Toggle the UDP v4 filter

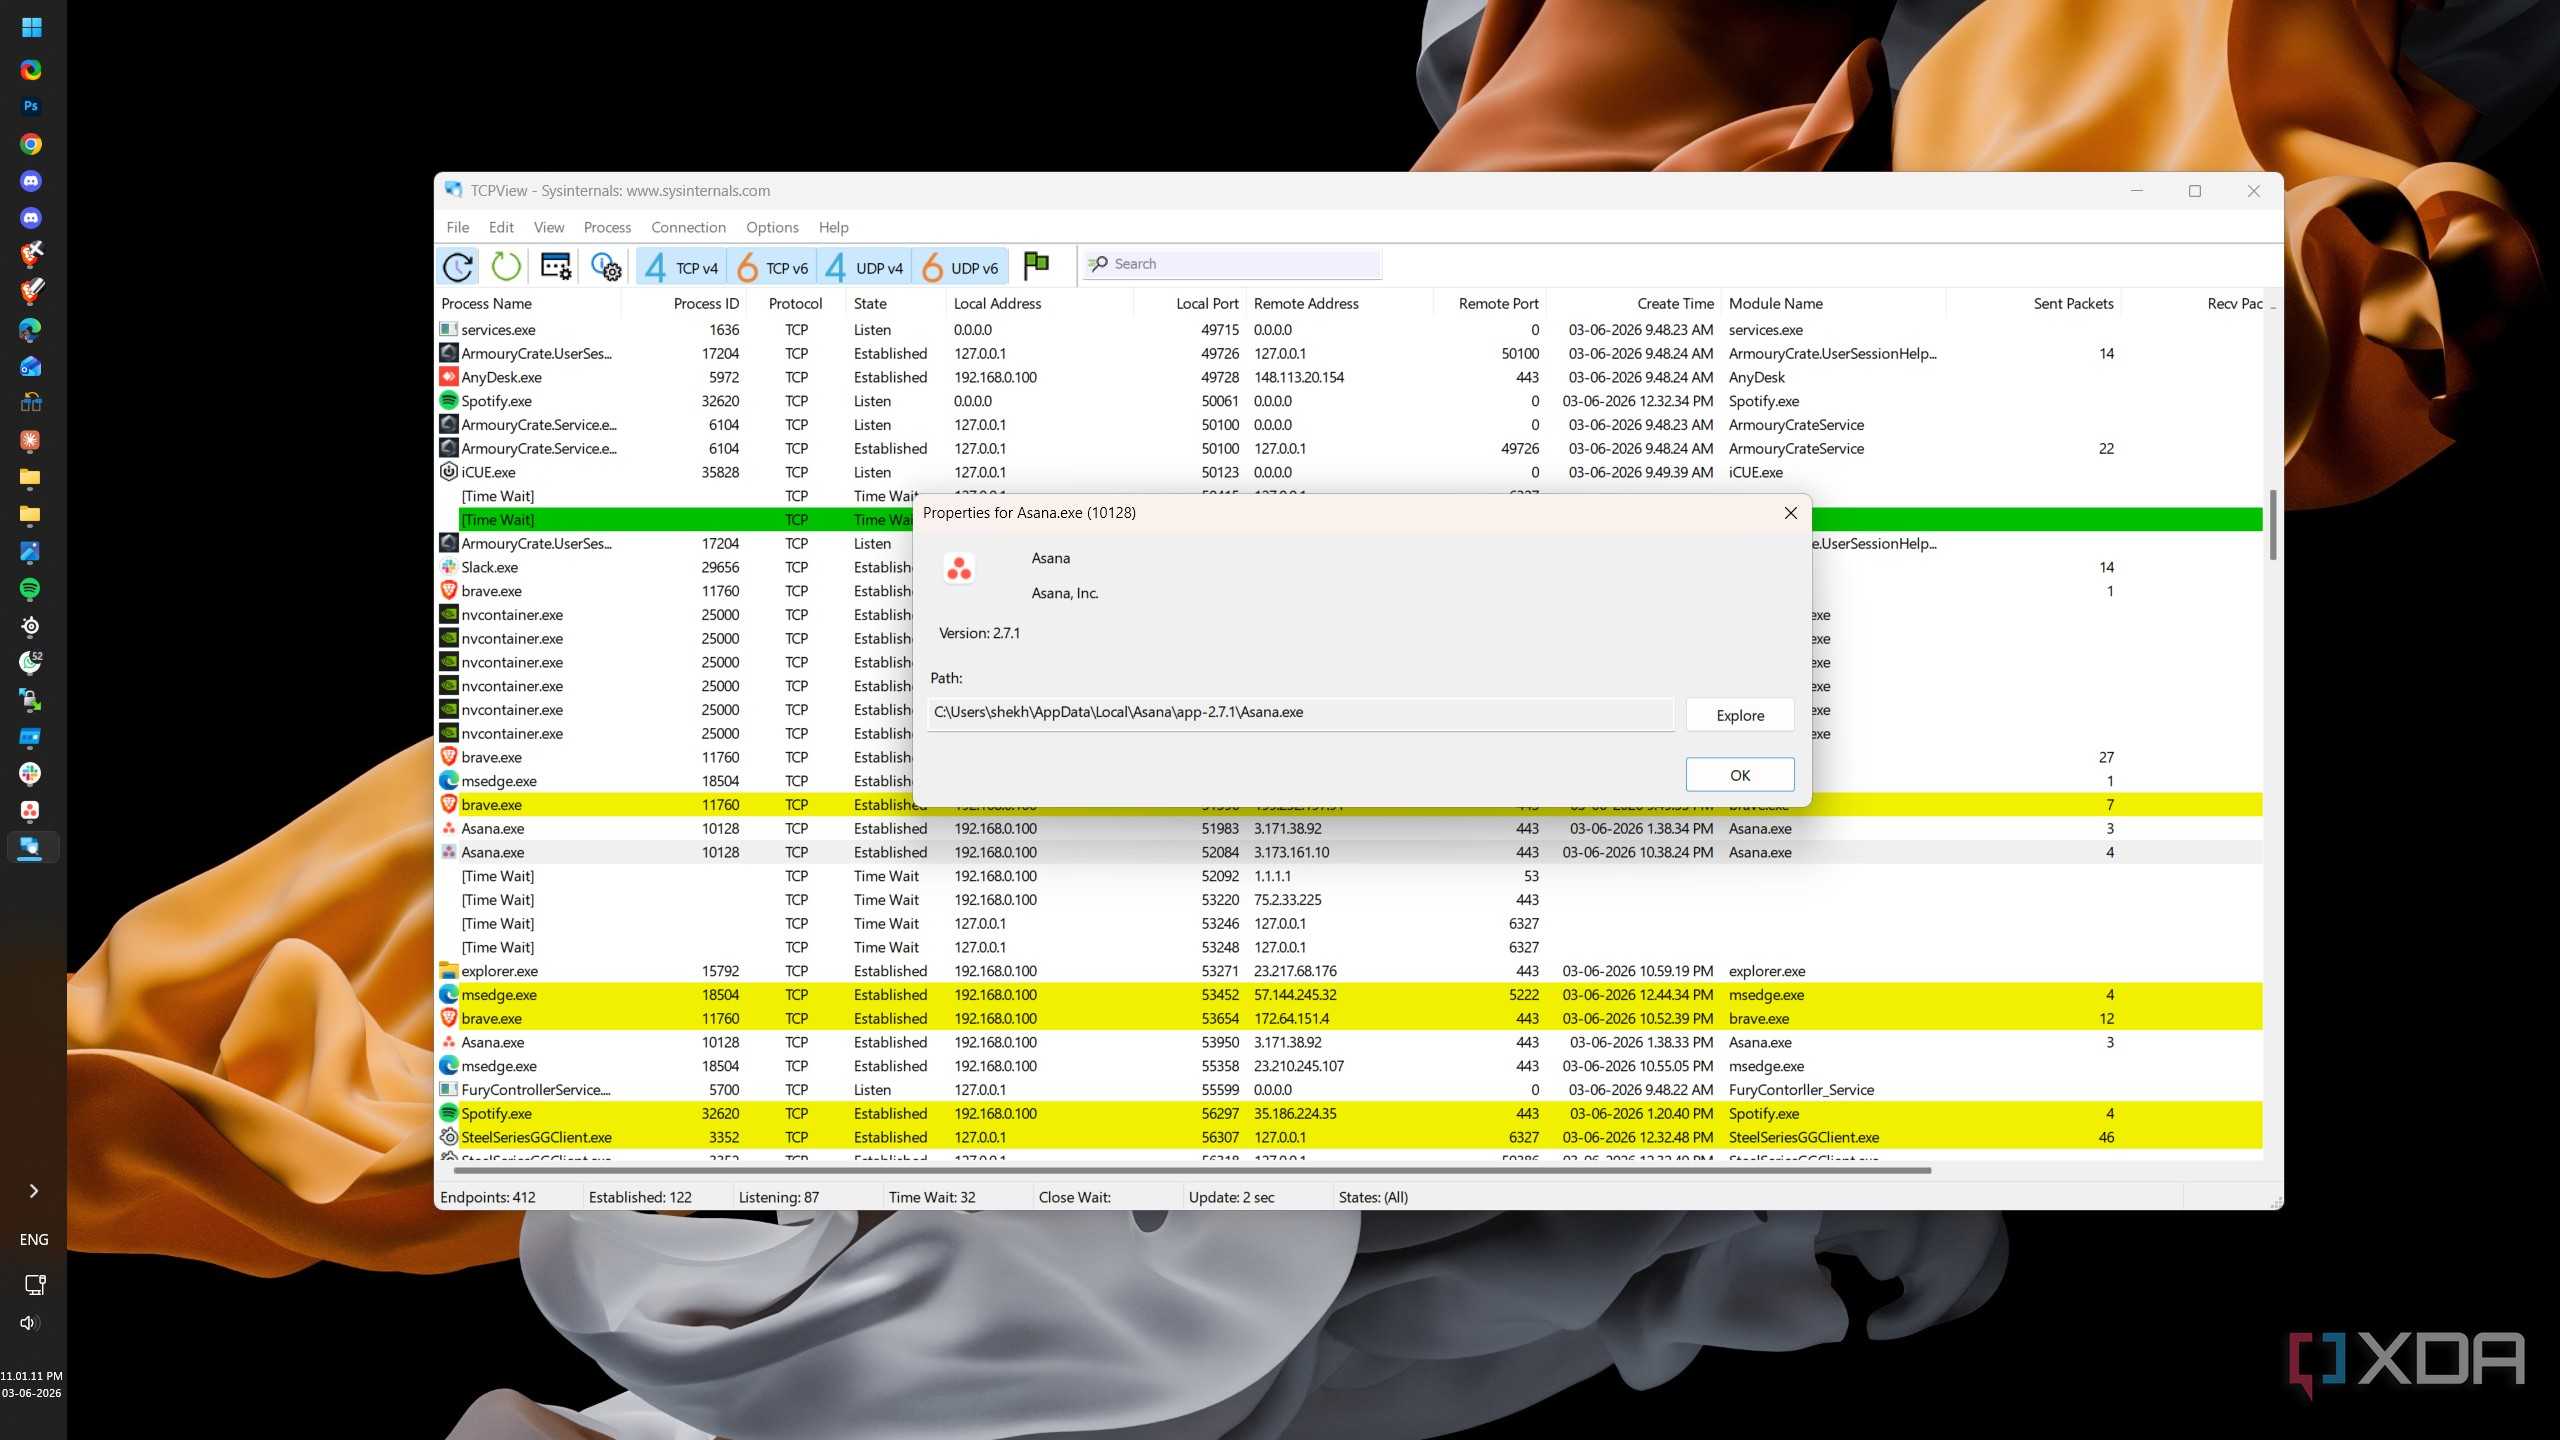coord(864,267)
